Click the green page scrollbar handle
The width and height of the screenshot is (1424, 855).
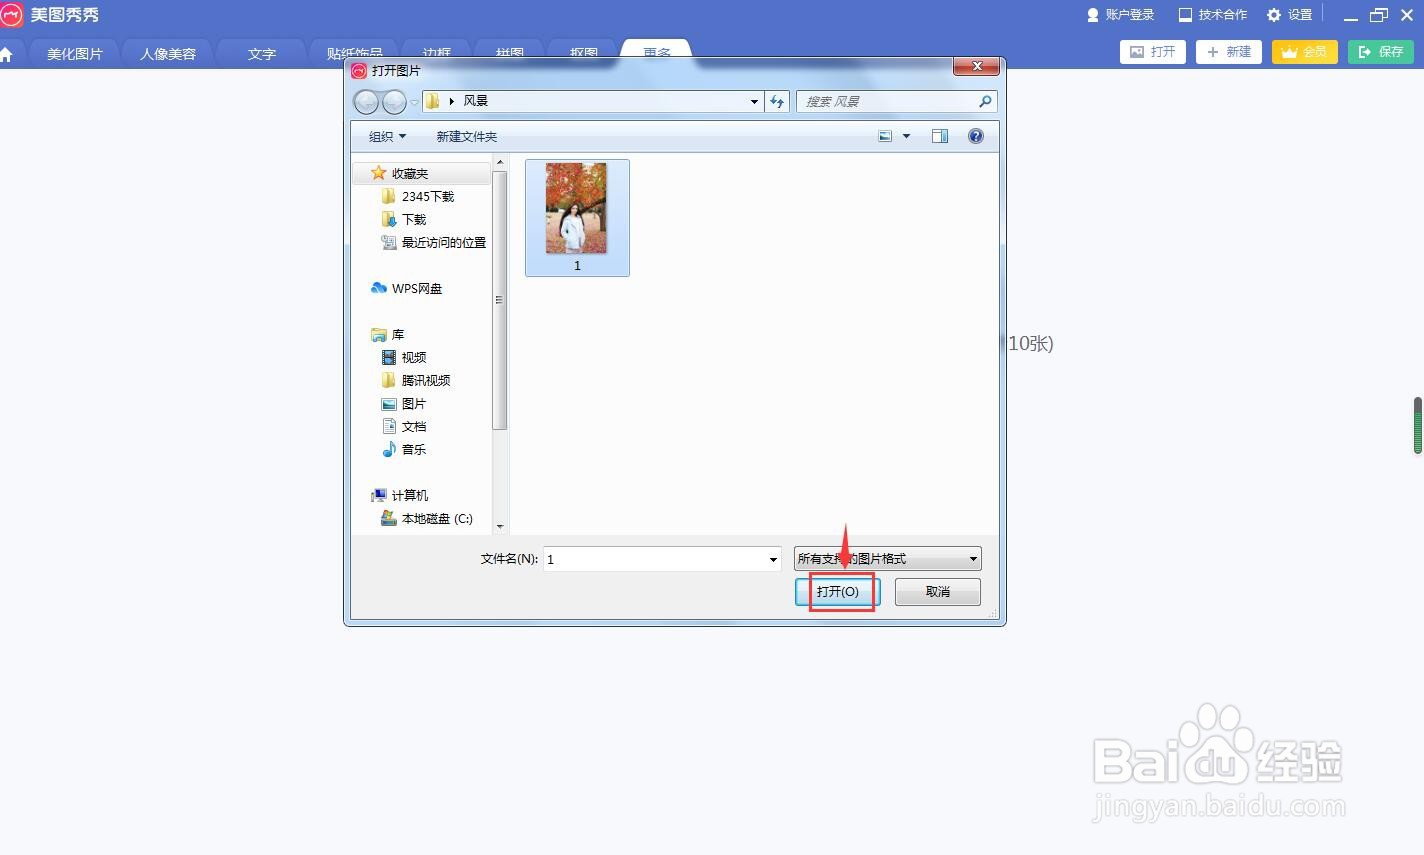pos(1418,426)
